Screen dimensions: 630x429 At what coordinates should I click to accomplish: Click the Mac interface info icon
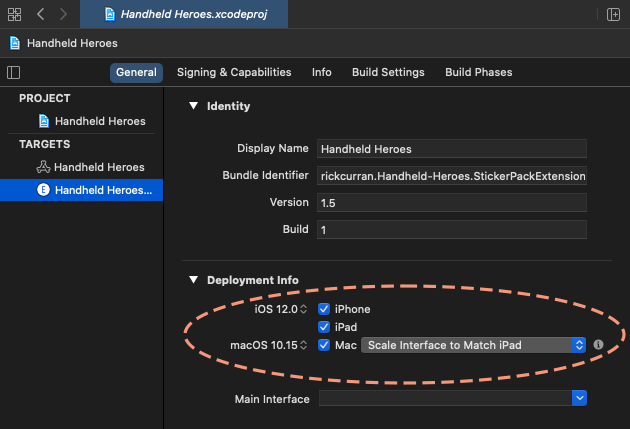point(598,345)
